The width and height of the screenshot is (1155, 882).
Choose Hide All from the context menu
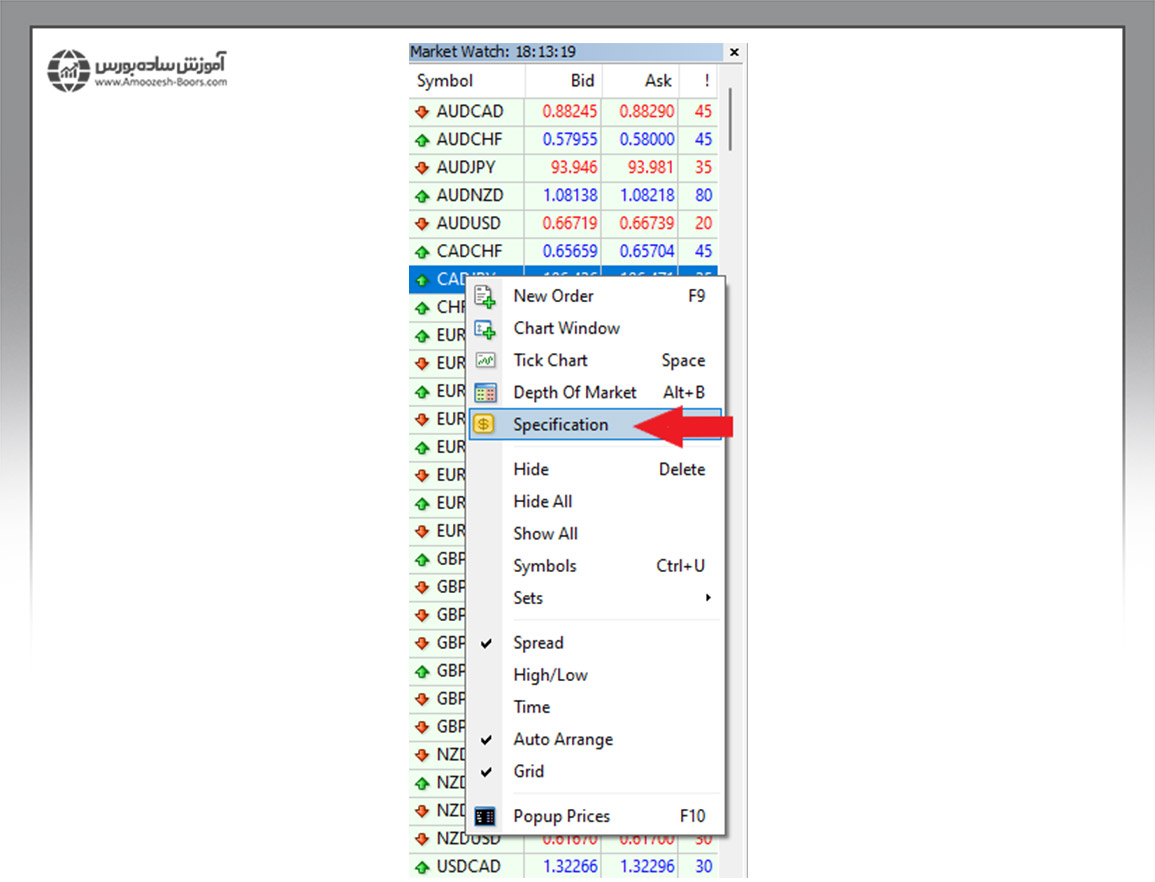(543, 502)
